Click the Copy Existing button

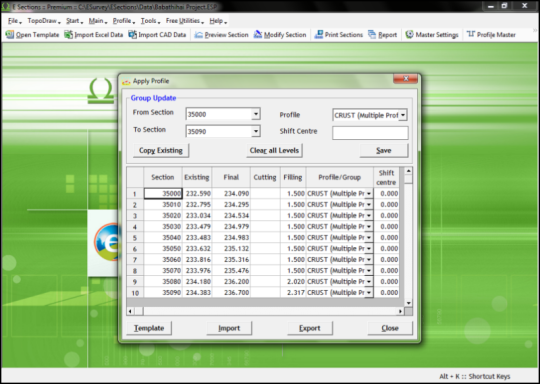tap(161, 151)
